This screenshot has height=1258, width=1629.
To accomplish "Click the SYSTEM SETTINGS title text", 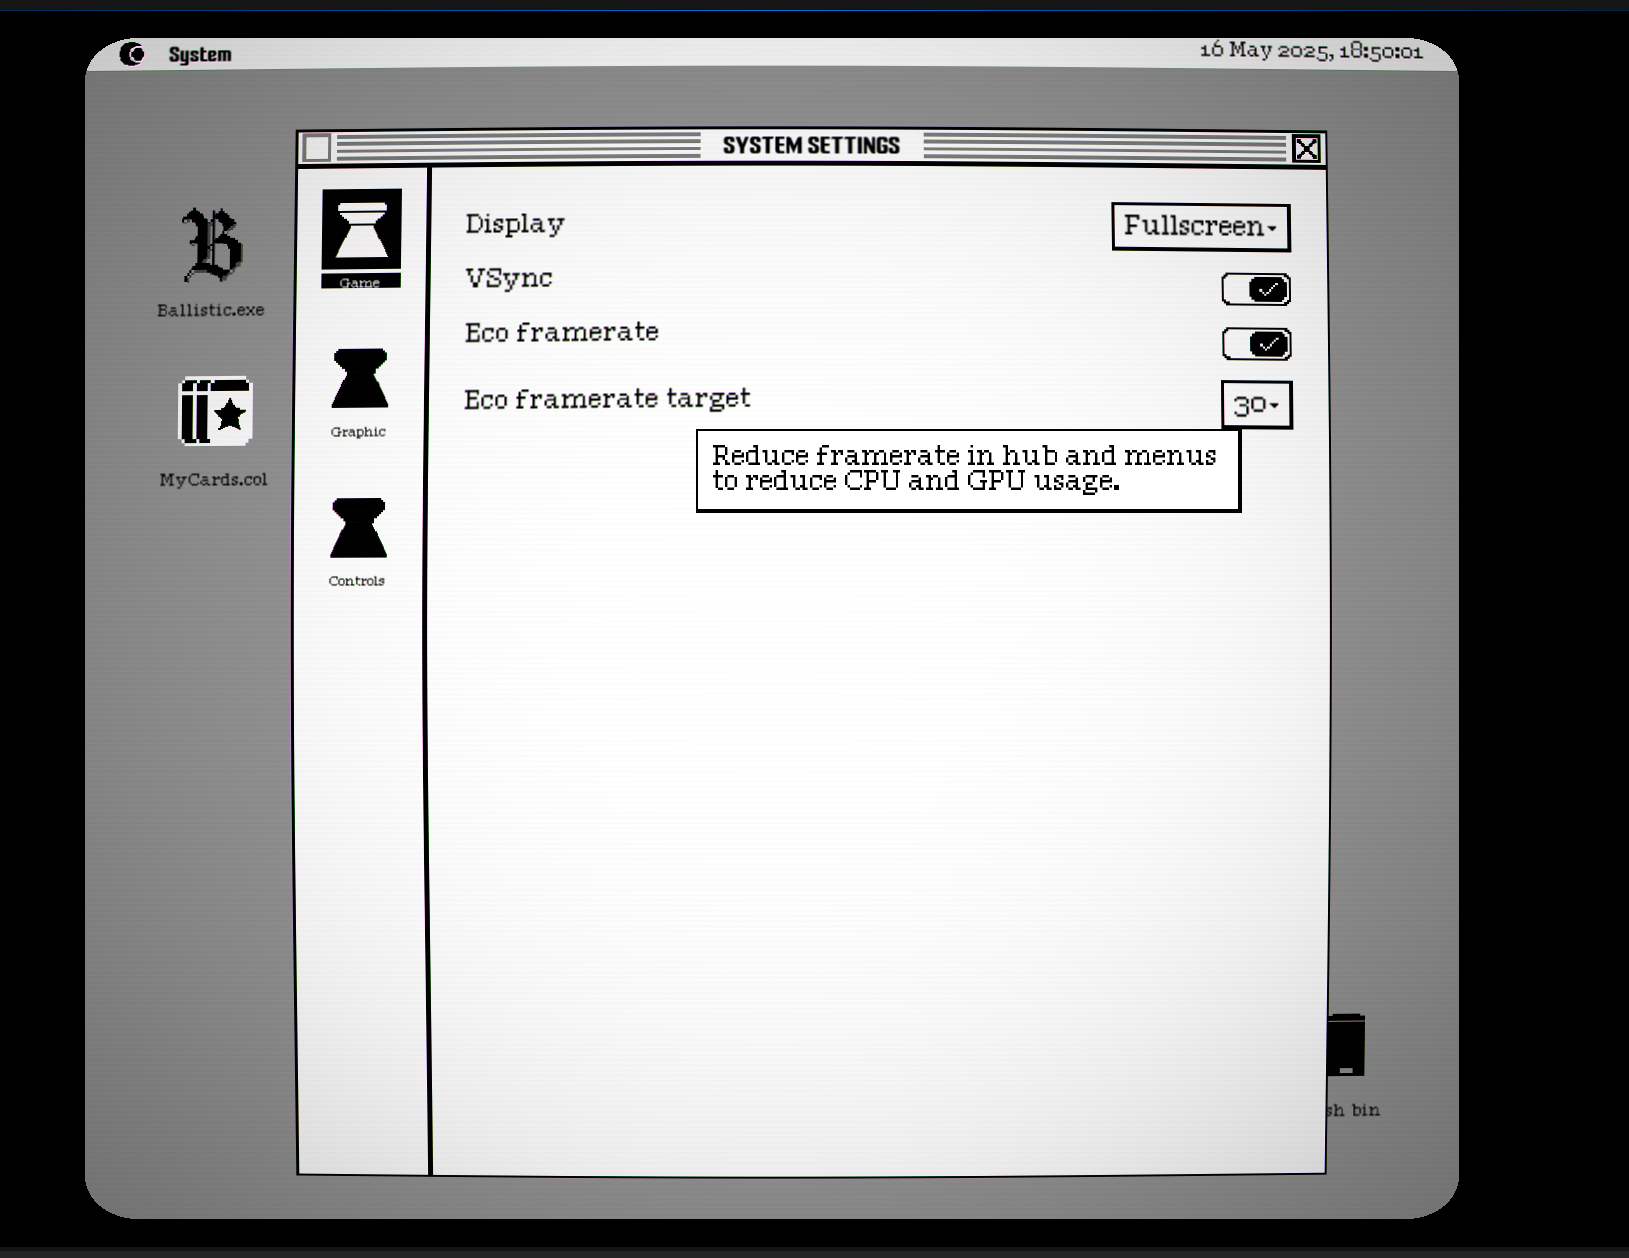I will coord(811,146).
